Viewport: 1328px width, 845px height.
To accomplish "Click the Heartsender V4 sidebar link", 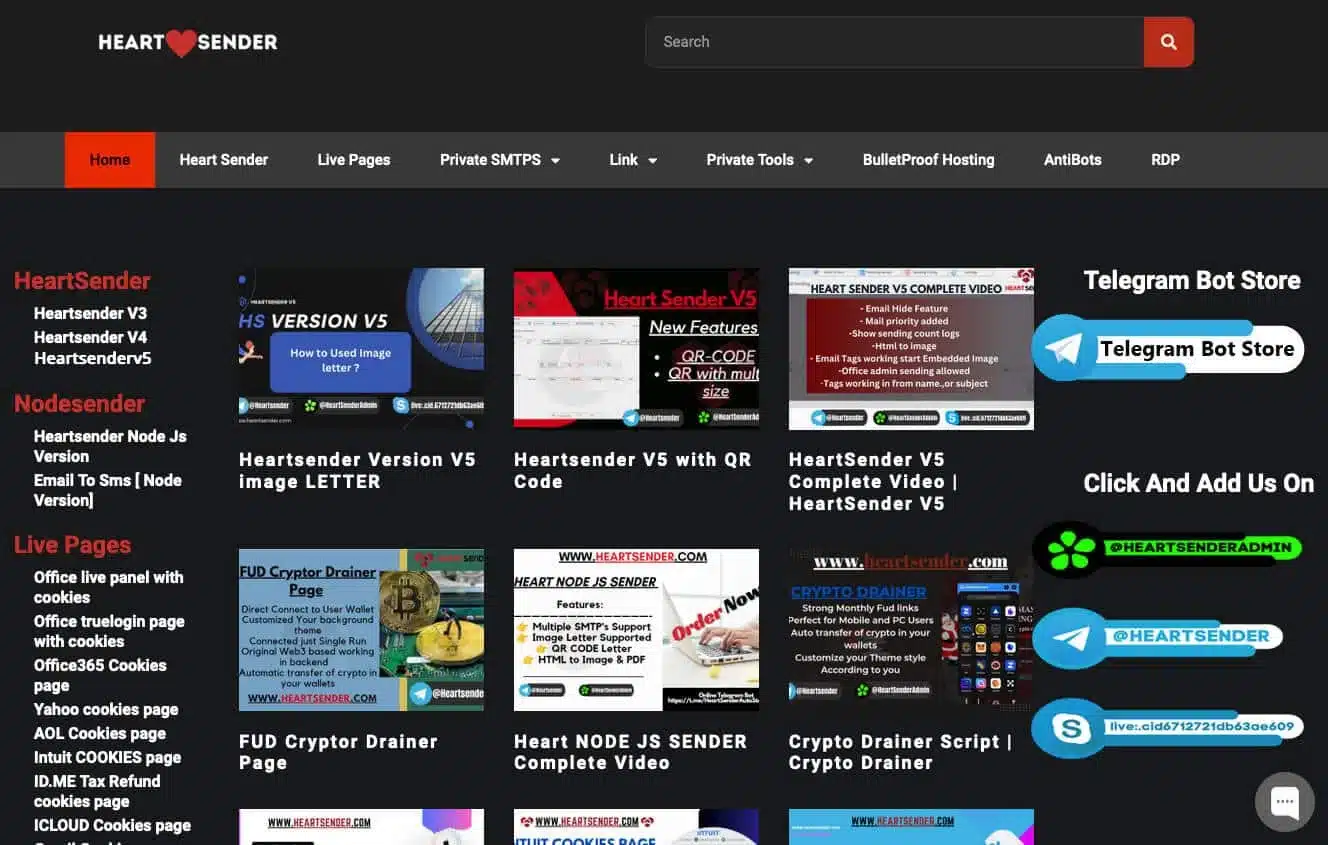I will tap(90, 337).
